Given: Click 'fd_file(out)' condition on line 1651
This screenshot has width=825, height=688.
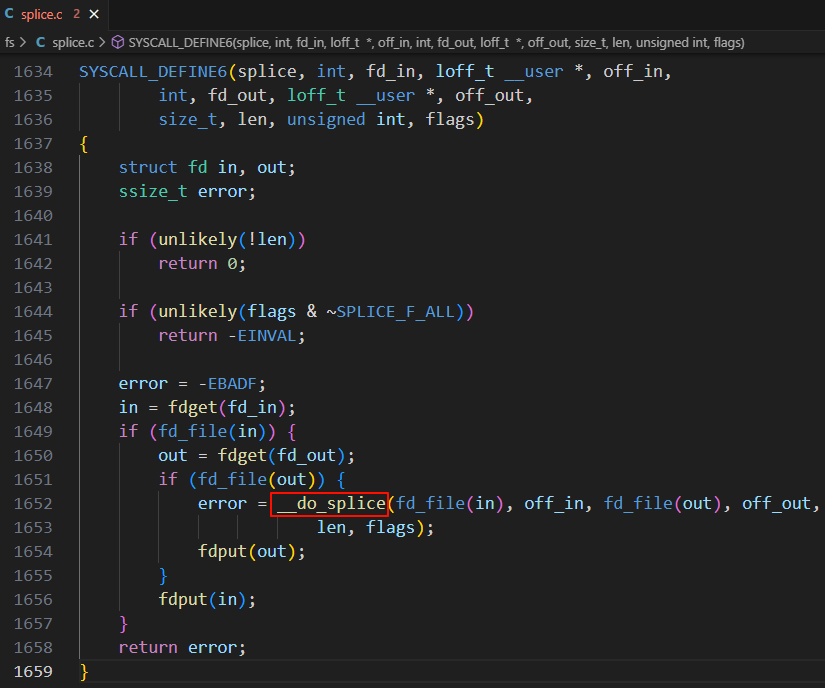Looking at the screenshot, I should [x=261, y=480].
